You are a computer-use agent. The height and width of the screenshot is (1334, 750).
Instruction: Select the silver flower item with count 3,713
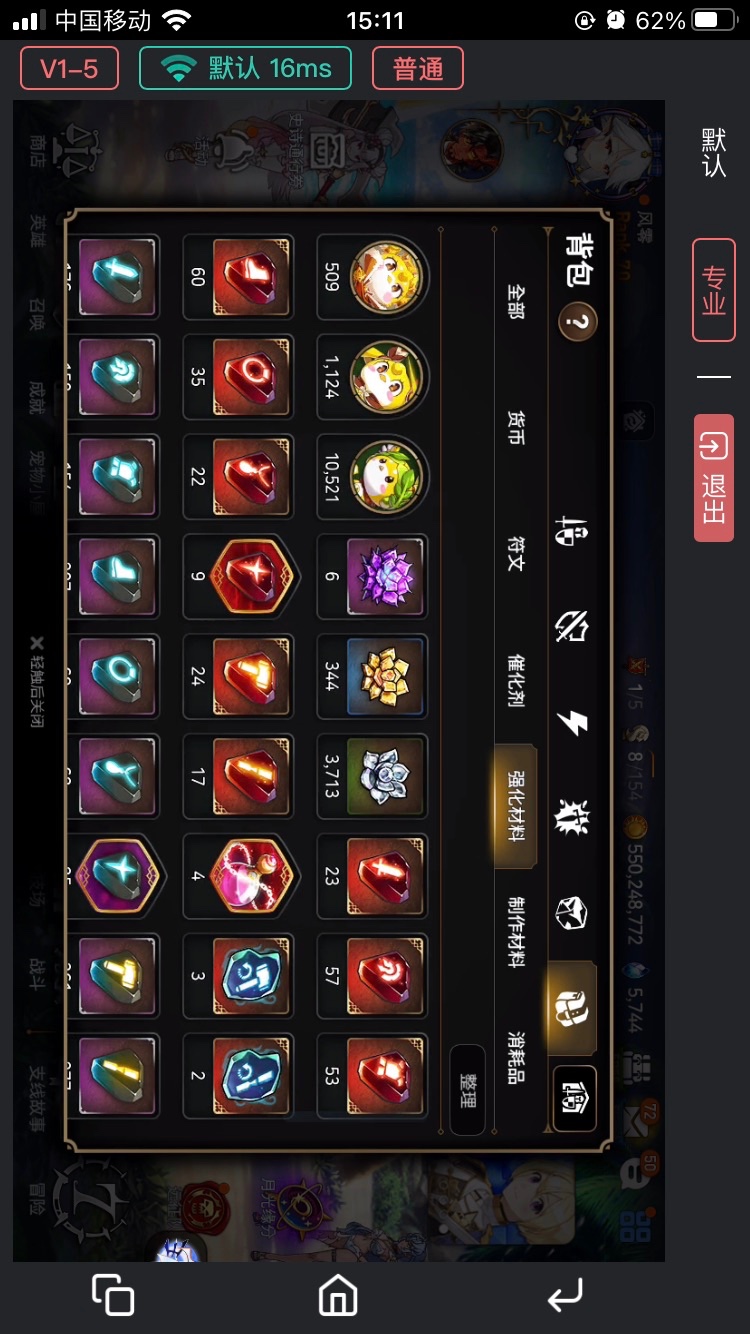click(372, 777)
